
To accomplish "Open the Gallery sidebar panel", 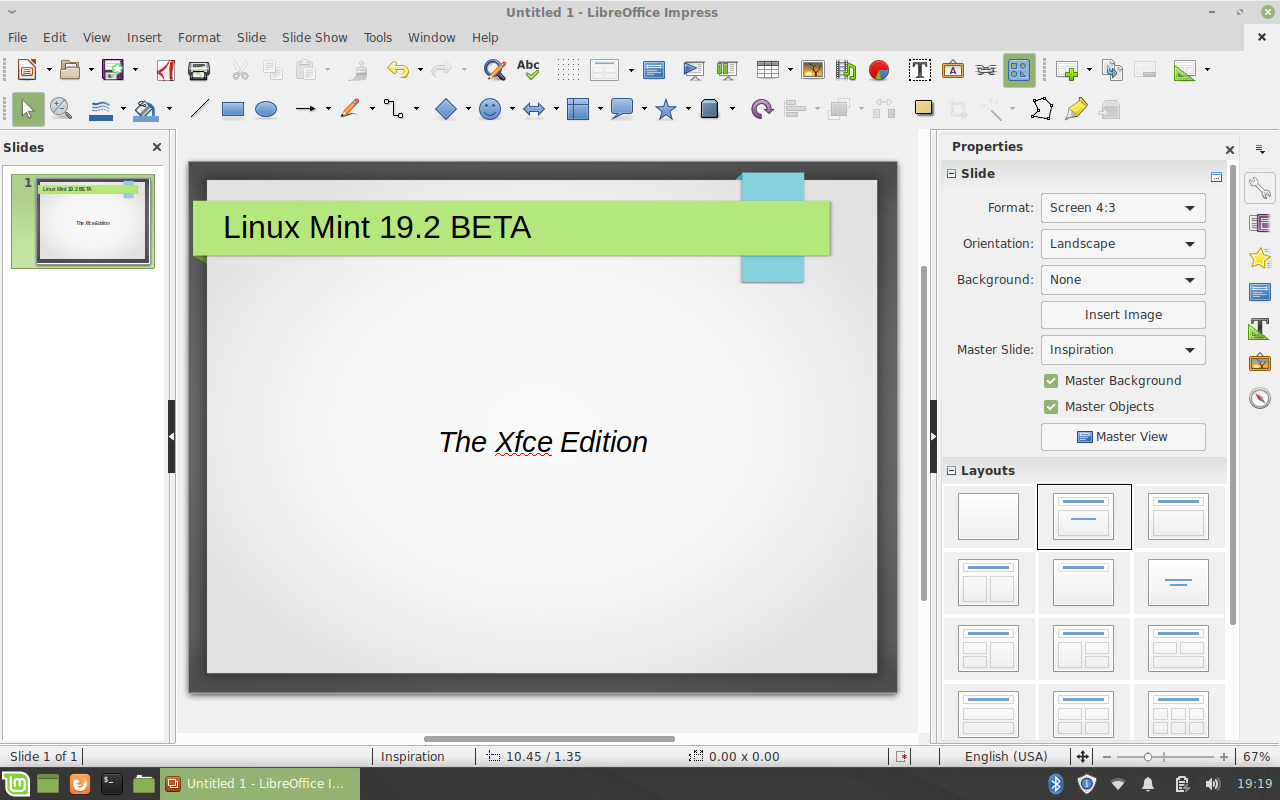I will (x=1259, y=361).
